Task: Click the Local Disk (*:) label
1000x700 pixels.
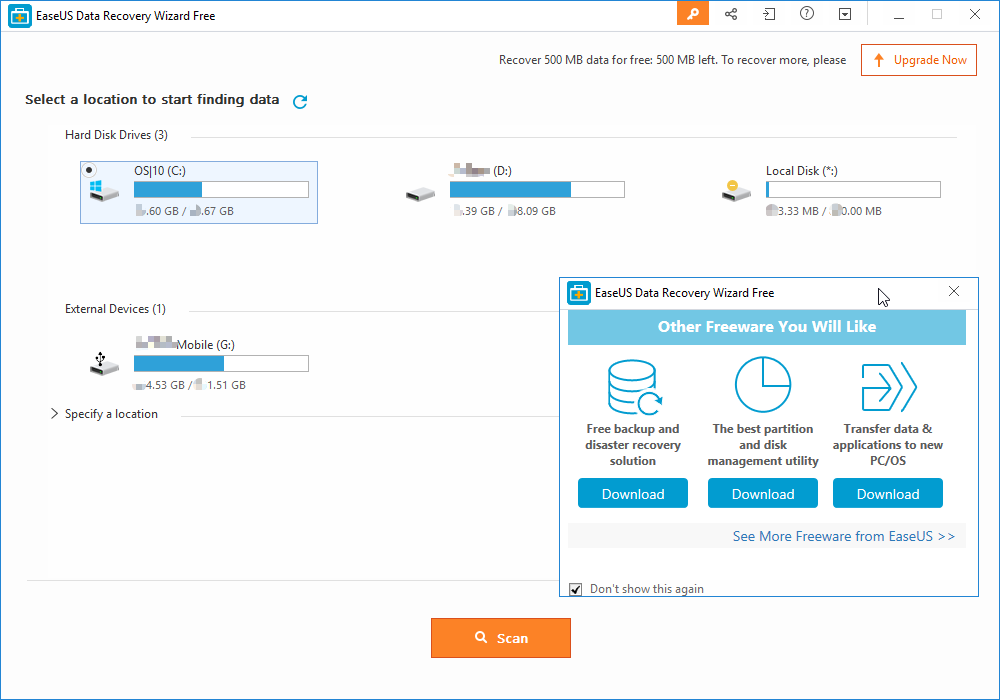Action: point(802,171)
